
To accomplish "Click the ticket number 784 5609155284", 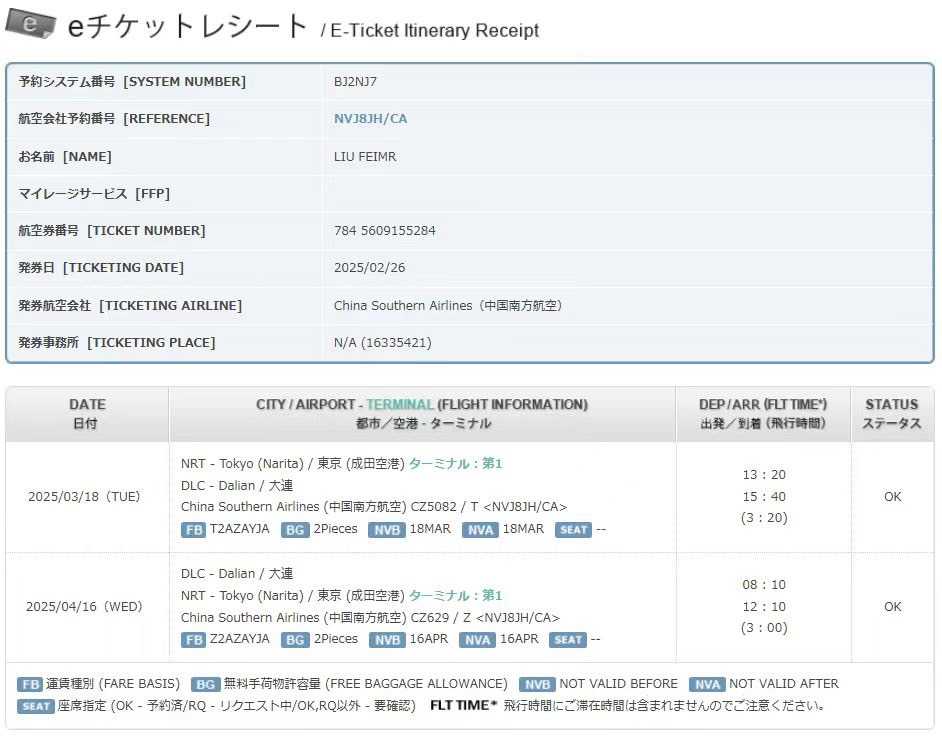I will 384,231.
